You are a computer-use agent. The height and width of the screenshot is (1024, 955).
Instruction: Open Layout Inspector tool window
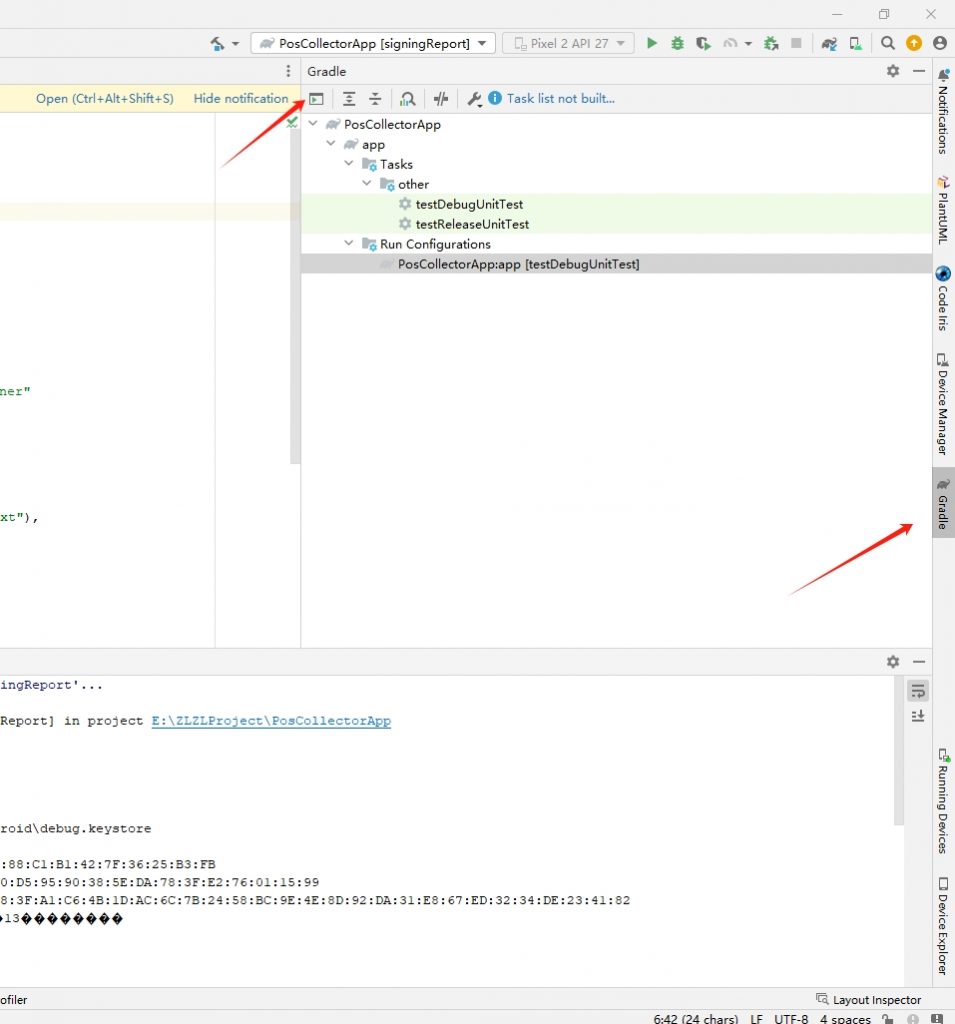click(869, 999)
